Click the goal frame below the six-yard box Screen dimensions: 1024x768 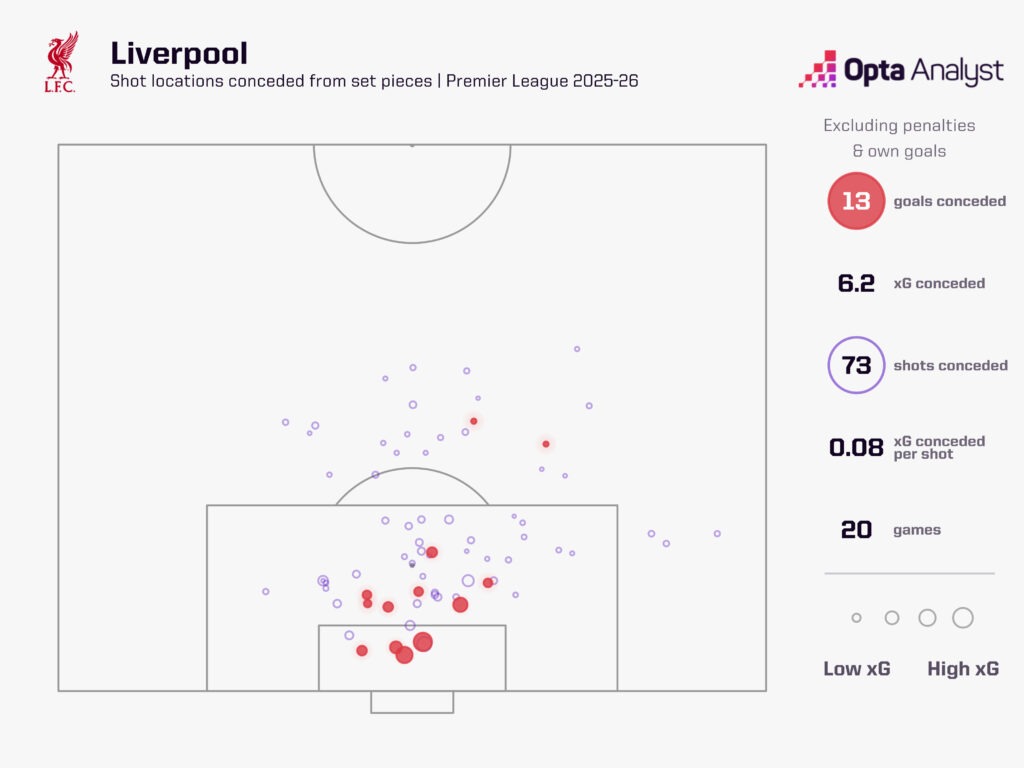(x=412, y=702)
